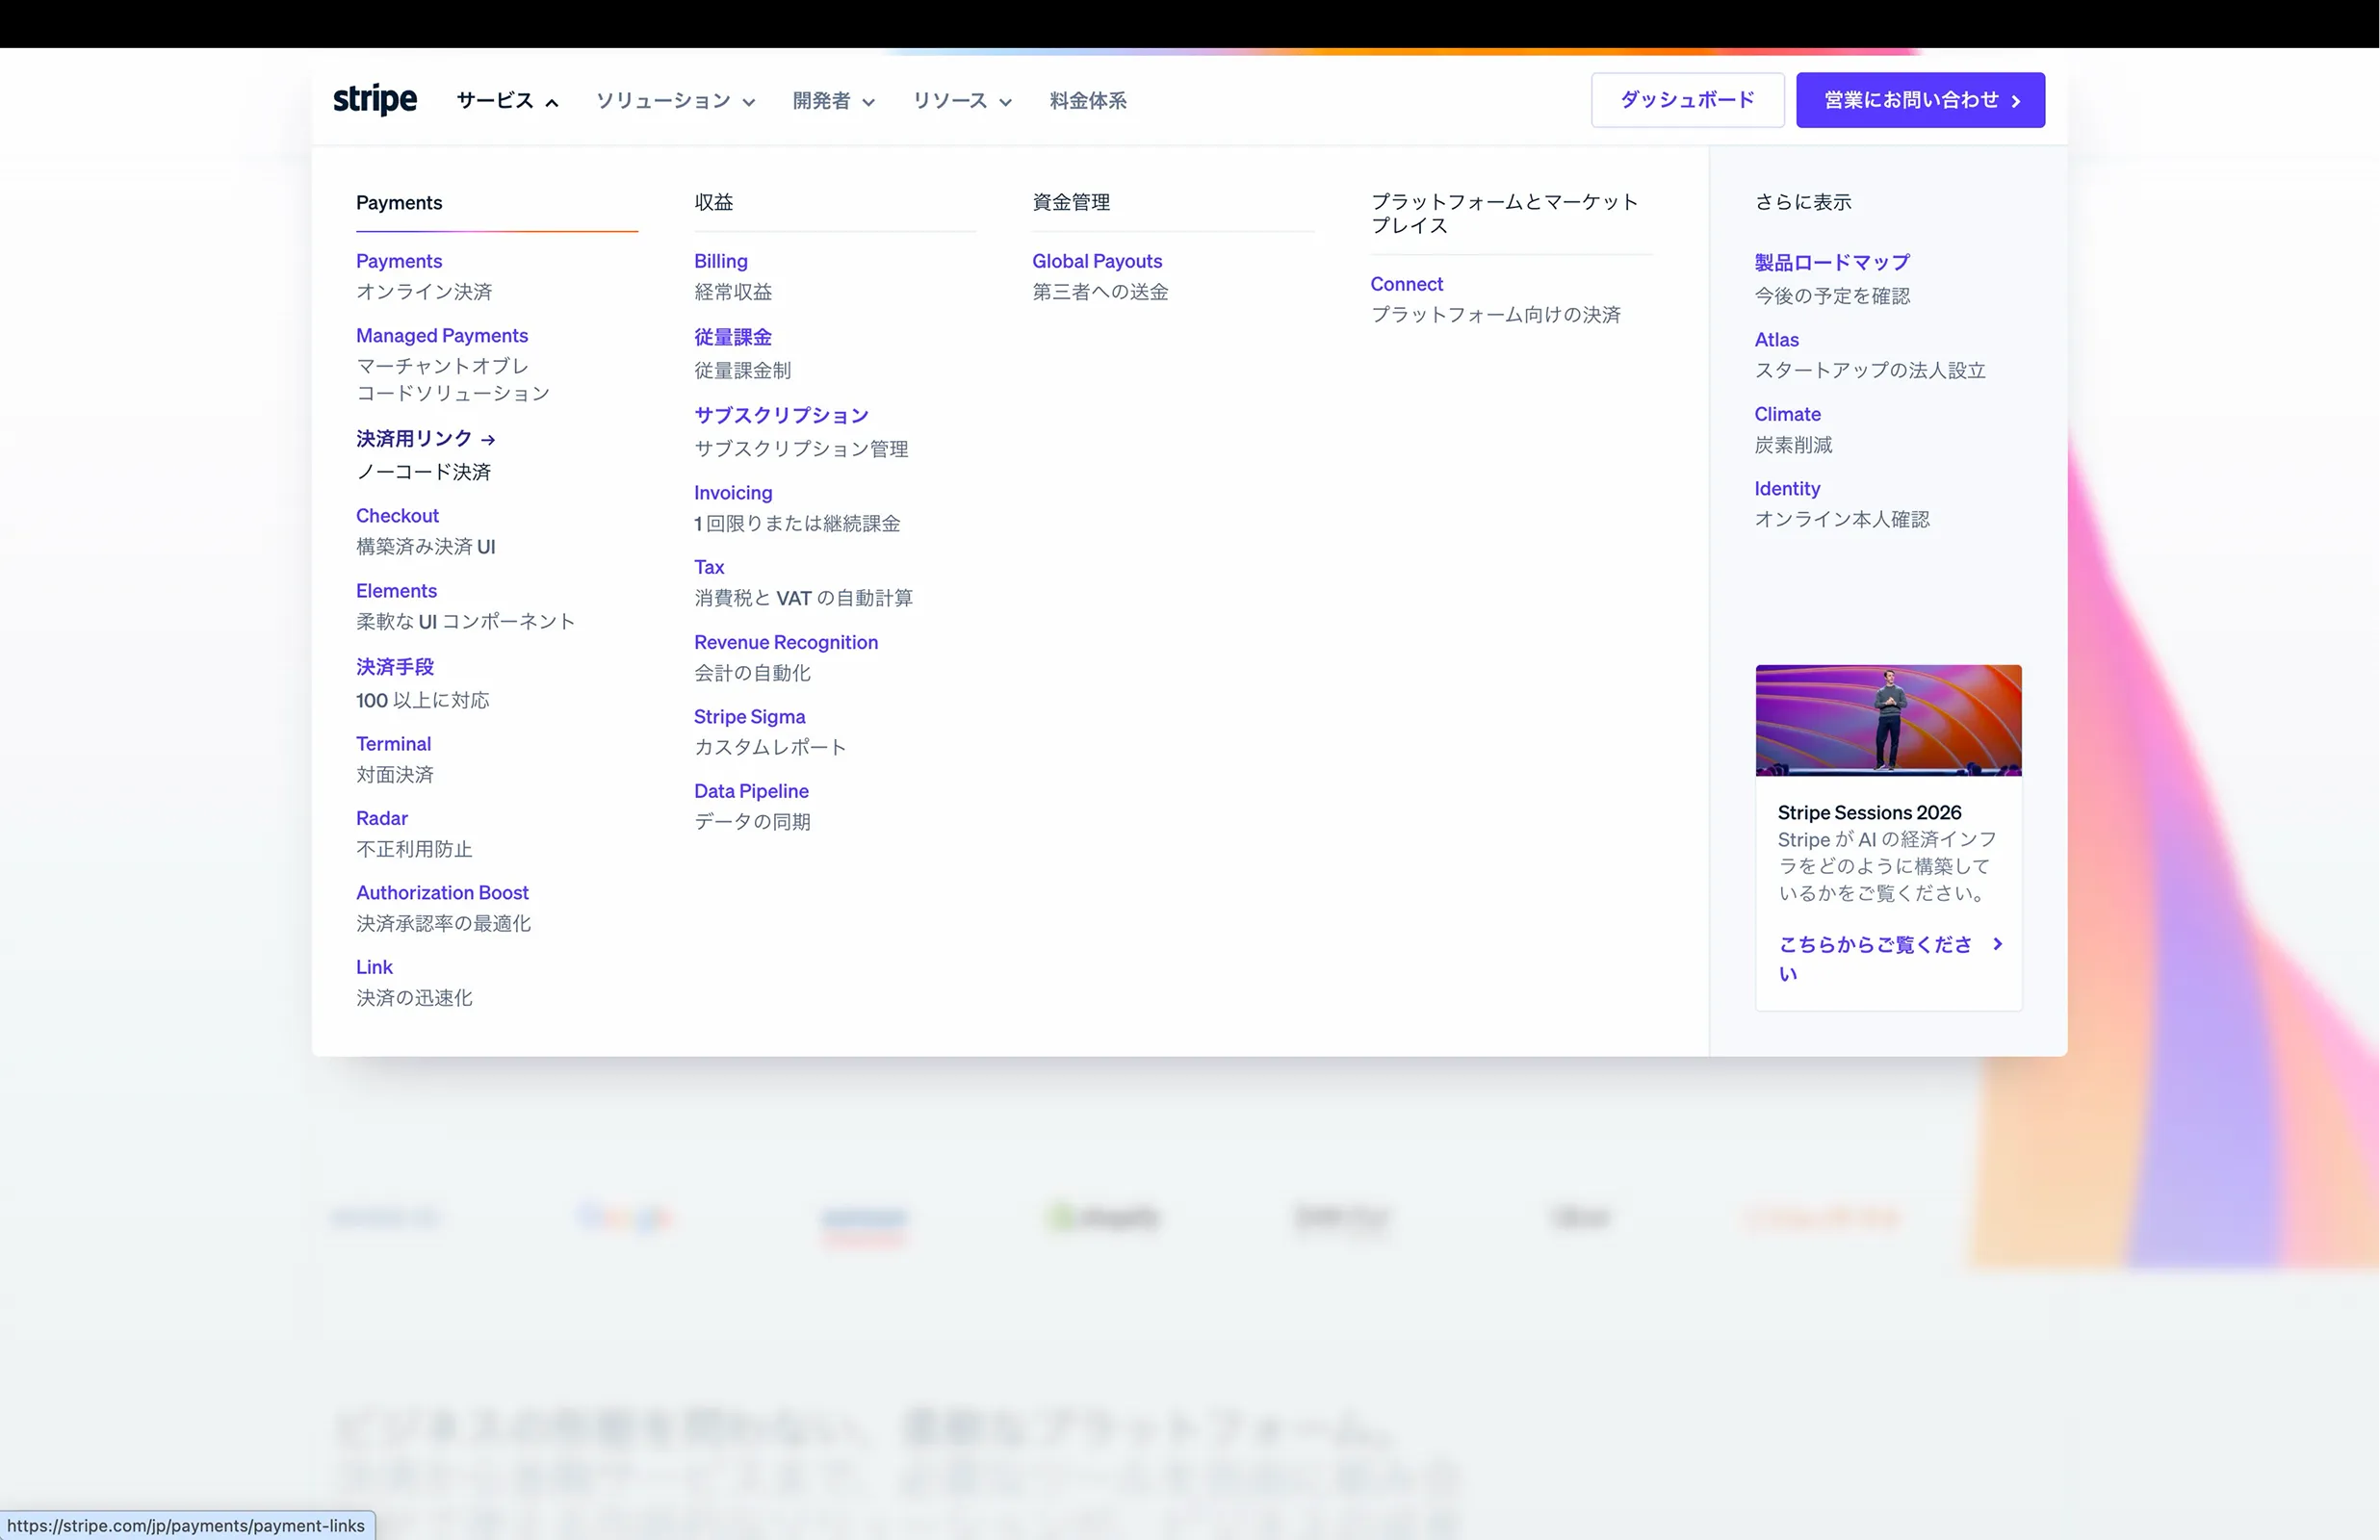This screenshot has height=1540, width=2380.
Task: Click Stripe Sessions 2026 thumbnail image
Action: [1888, 720]
